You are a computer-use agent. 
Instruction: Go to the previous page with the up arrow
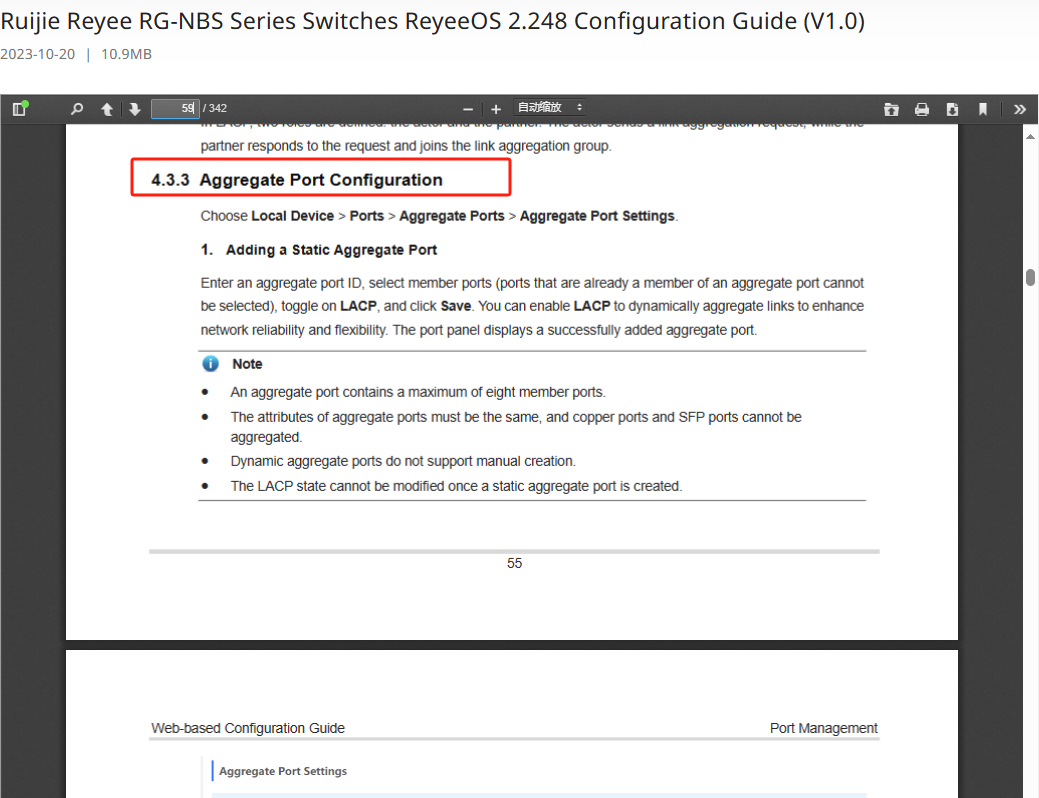coord(107,109)
